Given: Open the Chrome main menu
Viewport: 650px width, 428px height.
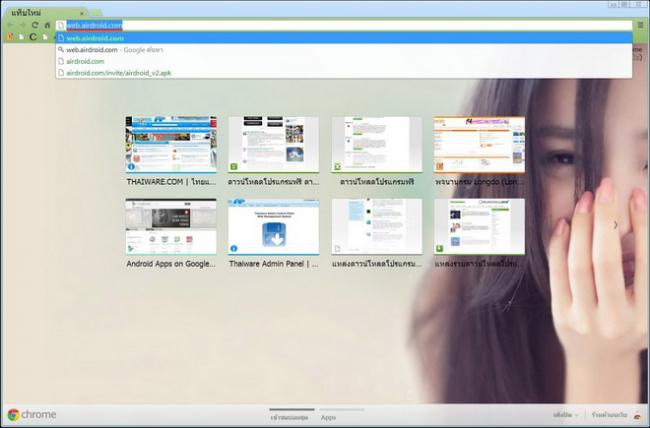Looking at the screenshot, I should 640,25.
